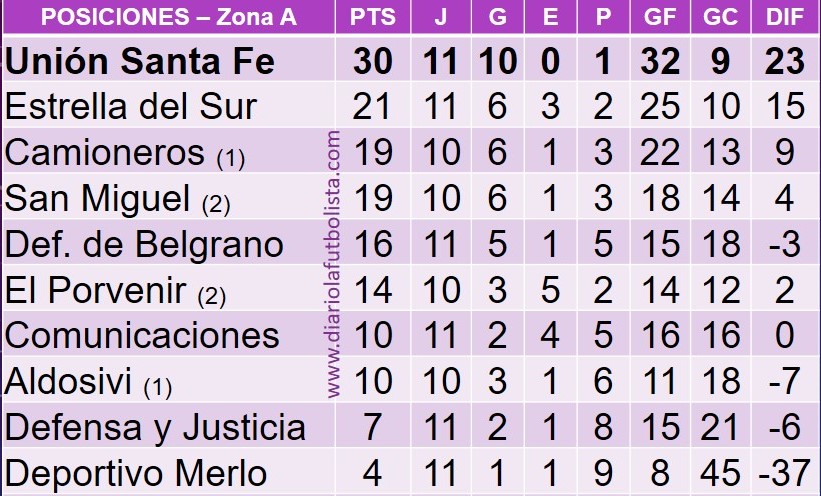Select the GF column header

660,17
